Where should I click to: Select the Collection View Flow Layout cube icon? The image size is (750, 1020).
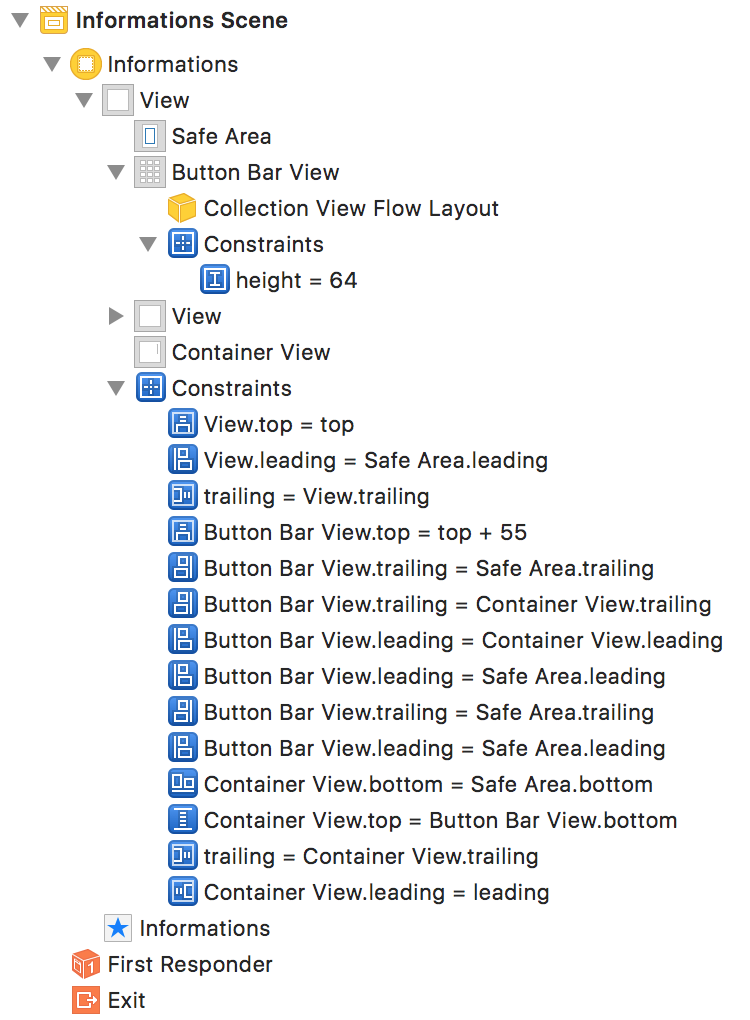182,208
